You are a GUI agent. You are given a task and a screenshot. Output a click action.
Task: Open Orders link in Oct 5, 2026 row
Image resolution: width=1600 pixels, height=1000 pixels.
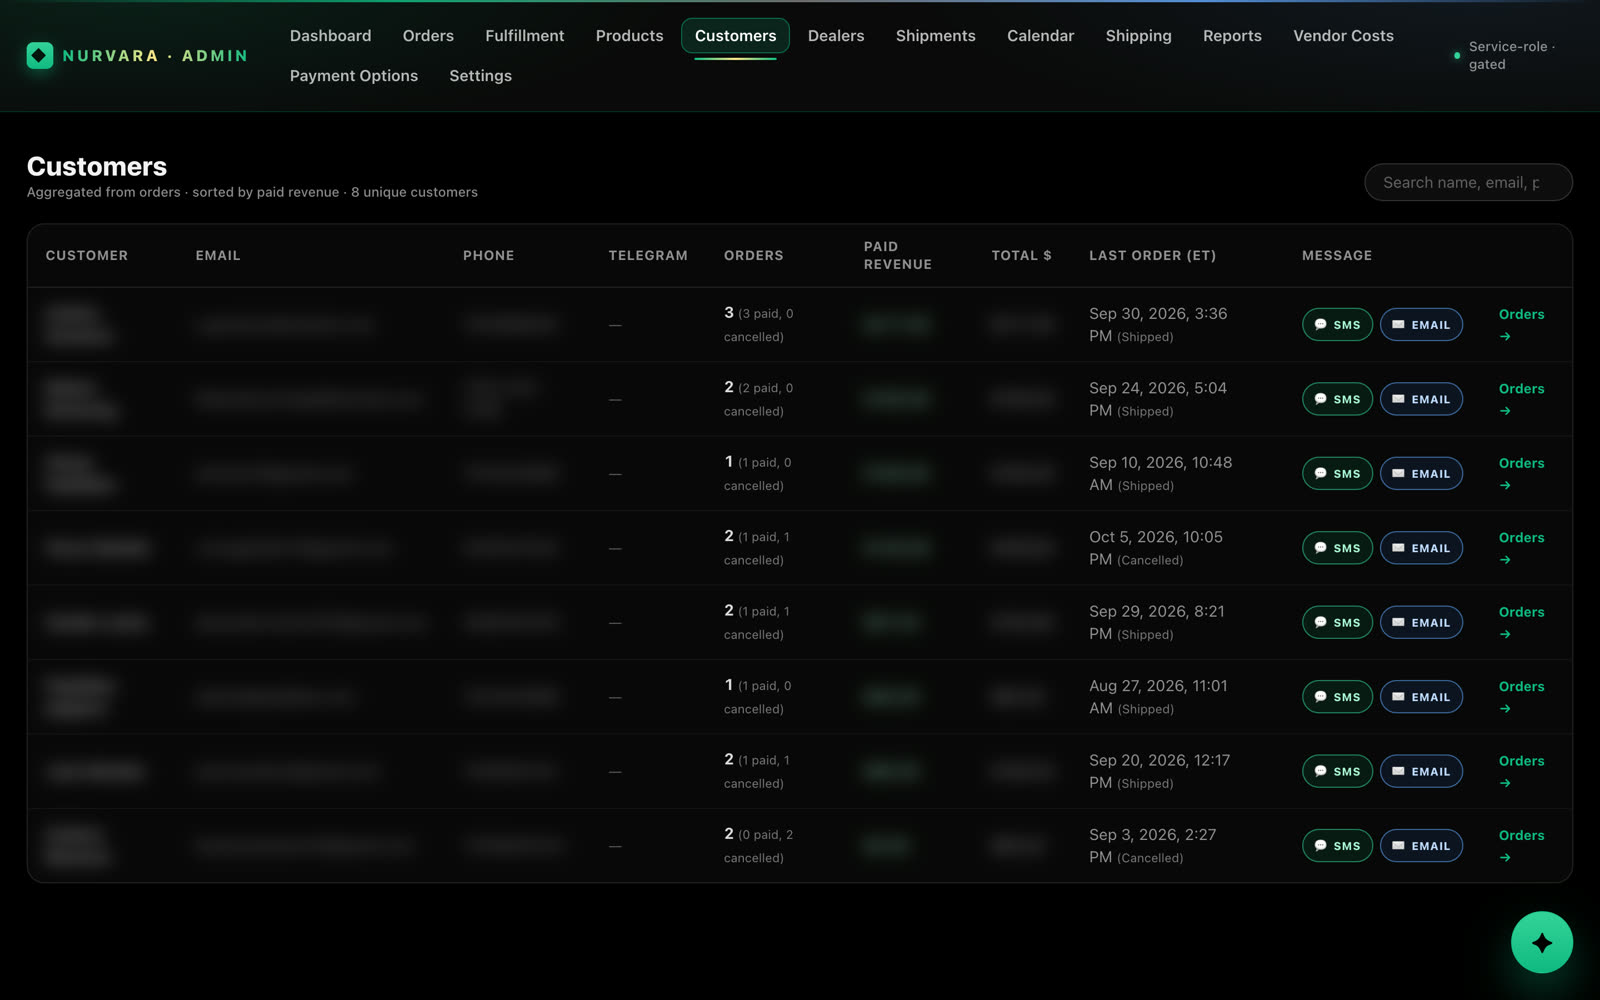pos(1521,548)
